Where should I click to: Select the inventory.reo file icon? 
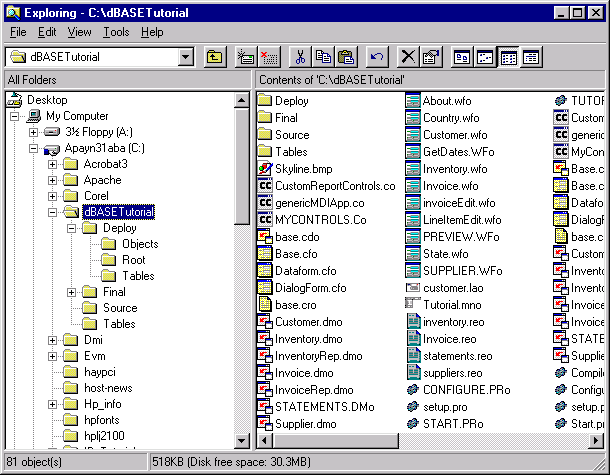(413, 322)
